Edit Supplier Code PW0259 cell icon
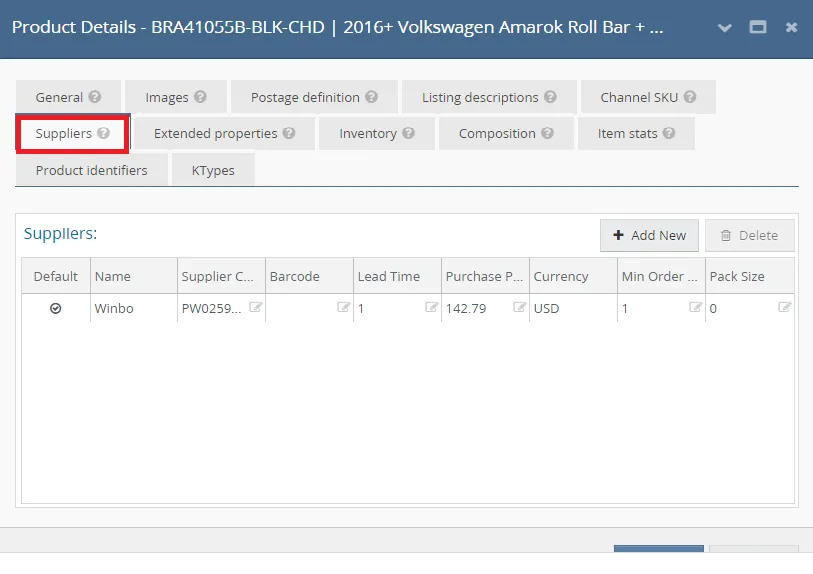 pyautogui.click(x=255, y=307)
